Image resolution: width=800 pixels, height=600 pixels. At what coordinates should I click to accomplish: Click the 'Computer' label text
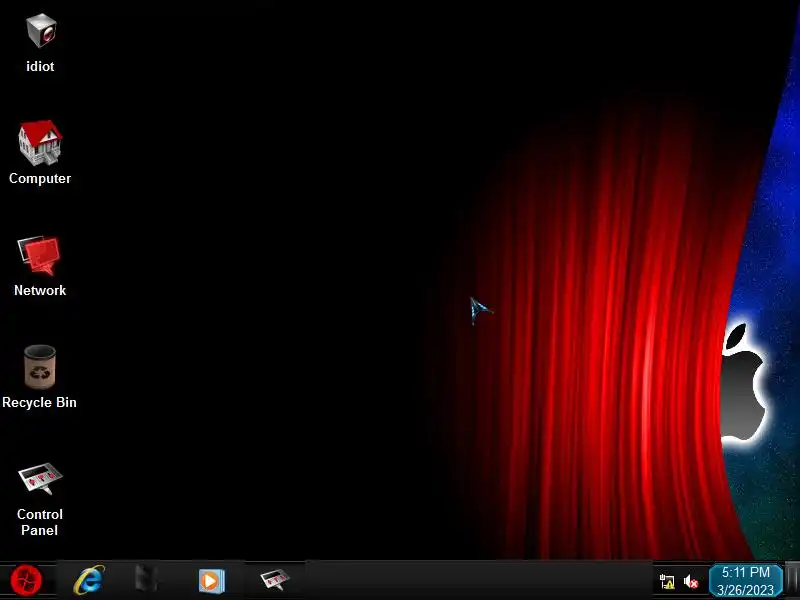point(40,179)
